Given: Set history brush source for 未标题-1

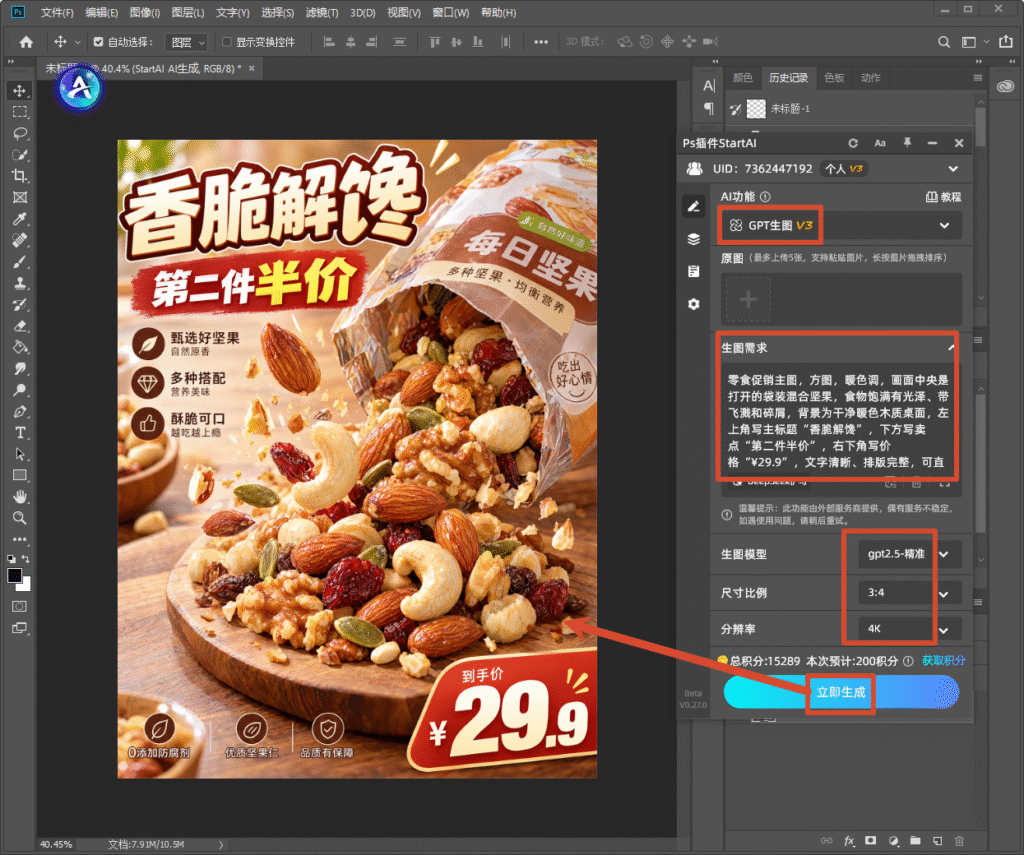Looking at the screenshot, I should pyautogui.click(x=736, y=109).
